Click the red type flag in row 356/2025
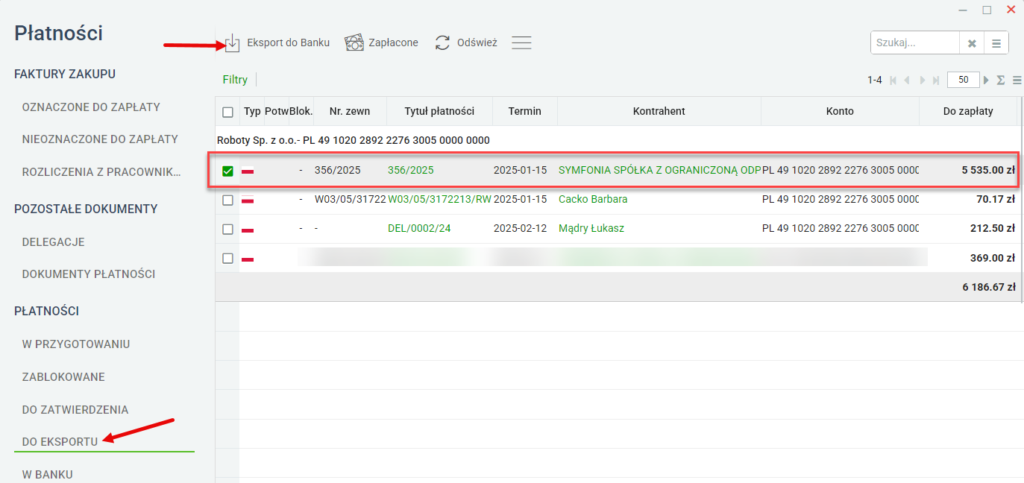The width and height of the screenshot is (1024, 483). coord(248,172)
